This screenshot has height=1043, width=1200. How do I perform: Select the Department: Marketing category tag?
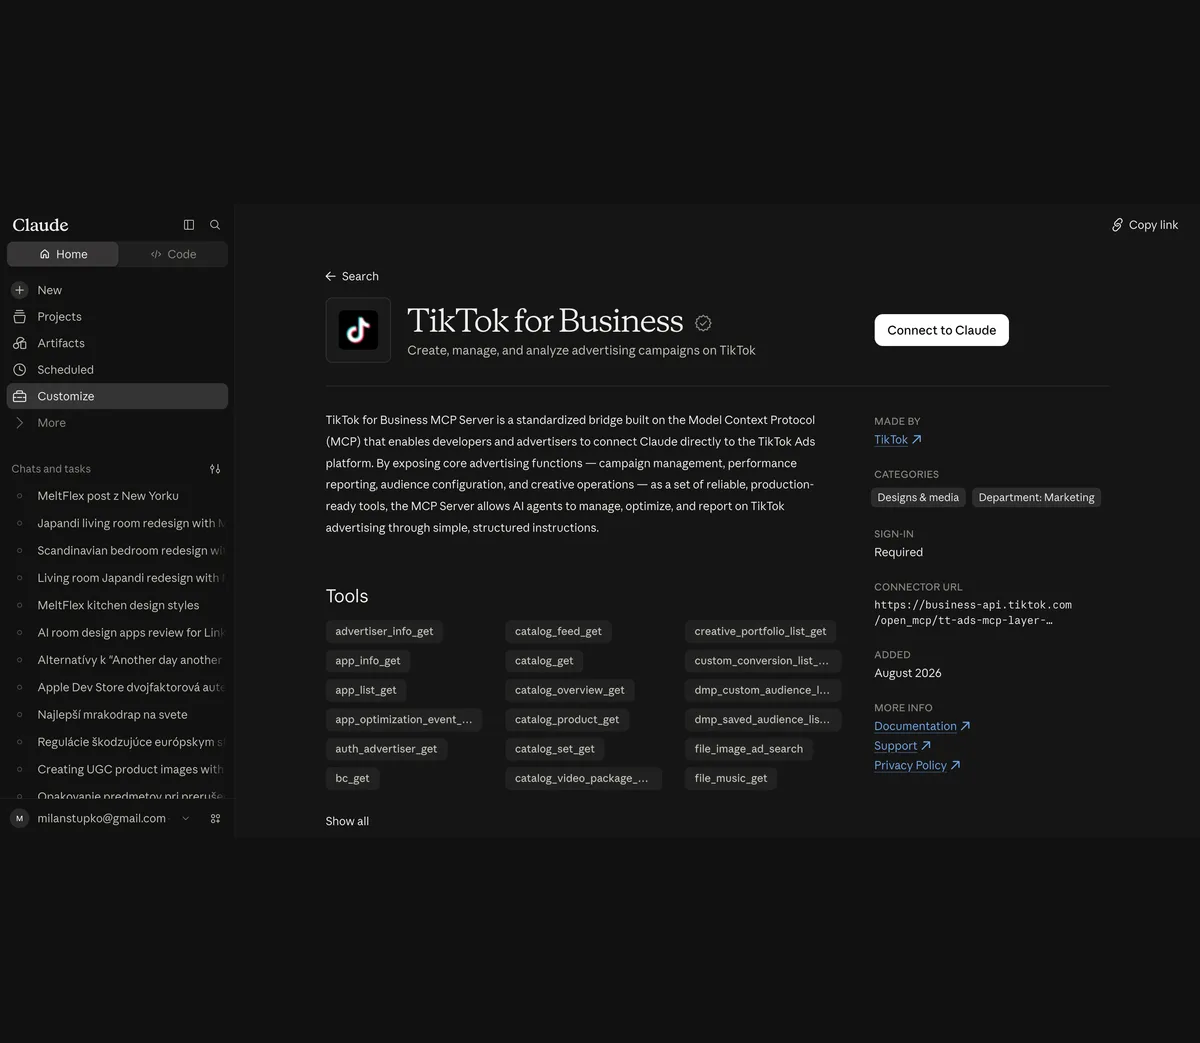1036,497
